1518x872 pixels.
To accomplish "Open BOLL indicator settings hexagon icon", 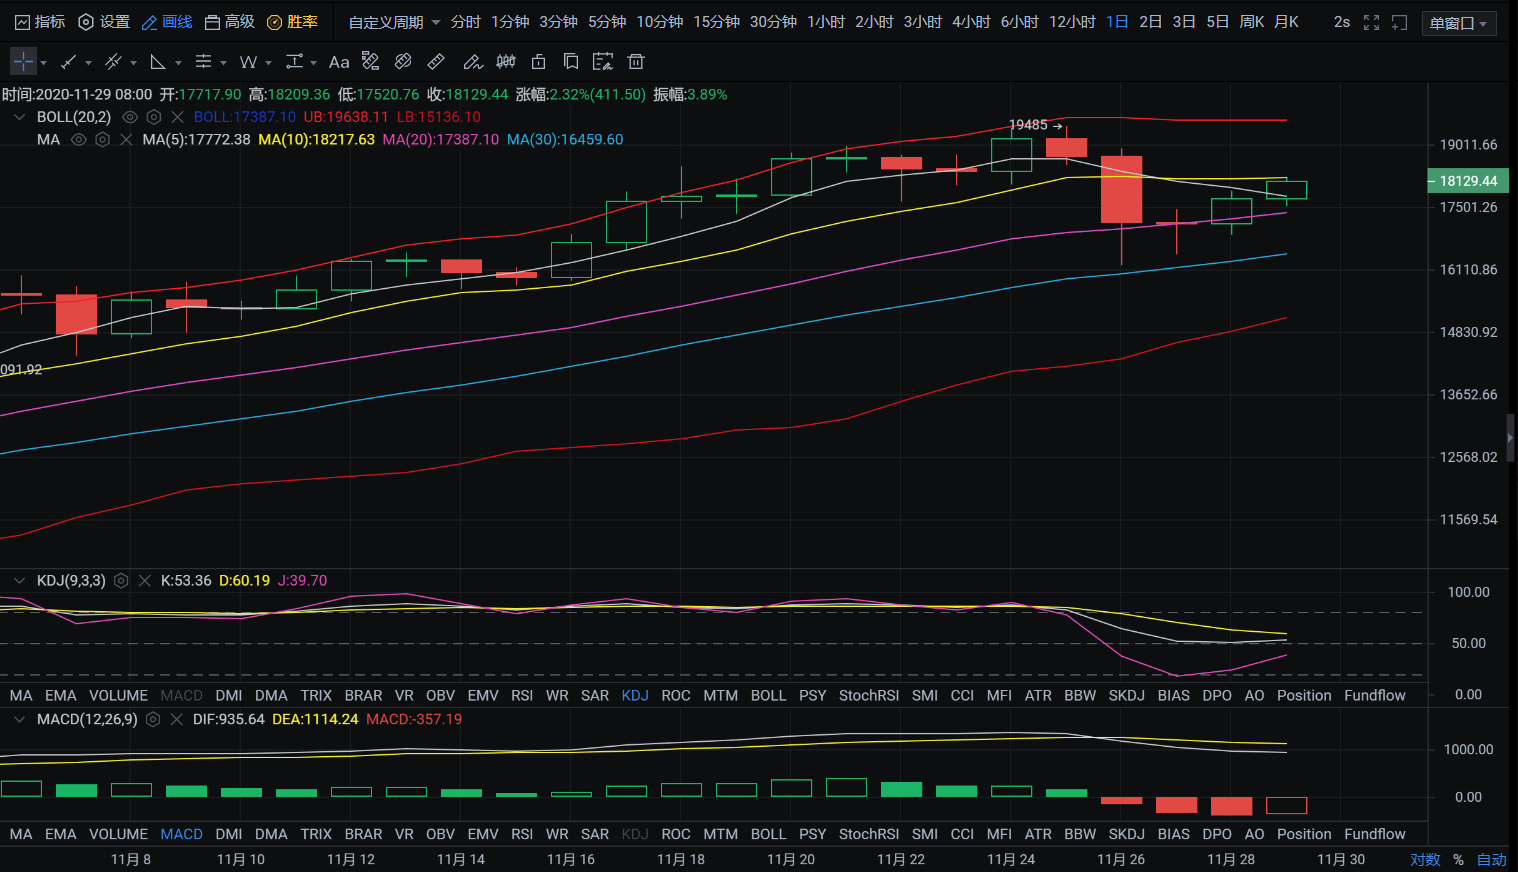I will (154, 117).
